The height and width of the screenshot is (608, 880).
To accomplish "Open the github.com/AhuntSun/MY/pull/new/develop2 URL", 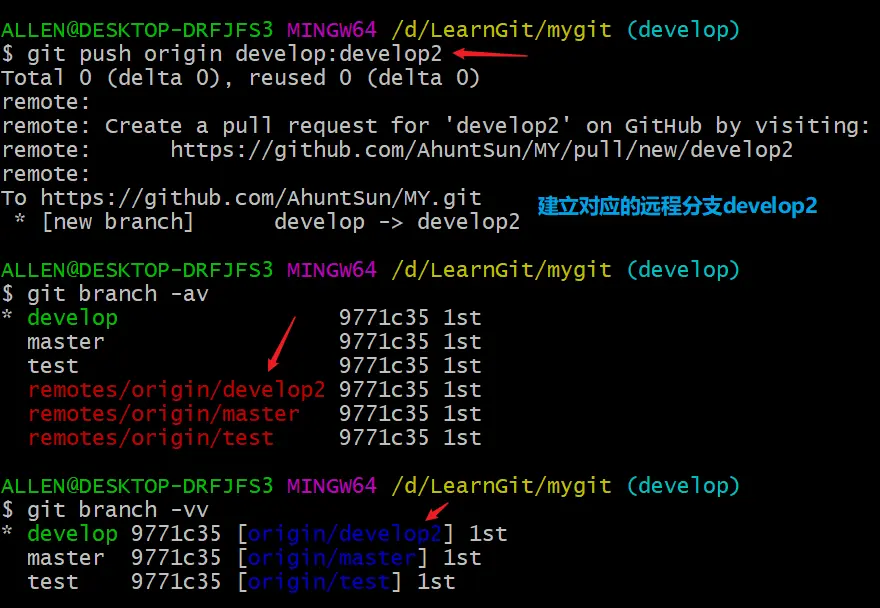I will tap(482, 150).
